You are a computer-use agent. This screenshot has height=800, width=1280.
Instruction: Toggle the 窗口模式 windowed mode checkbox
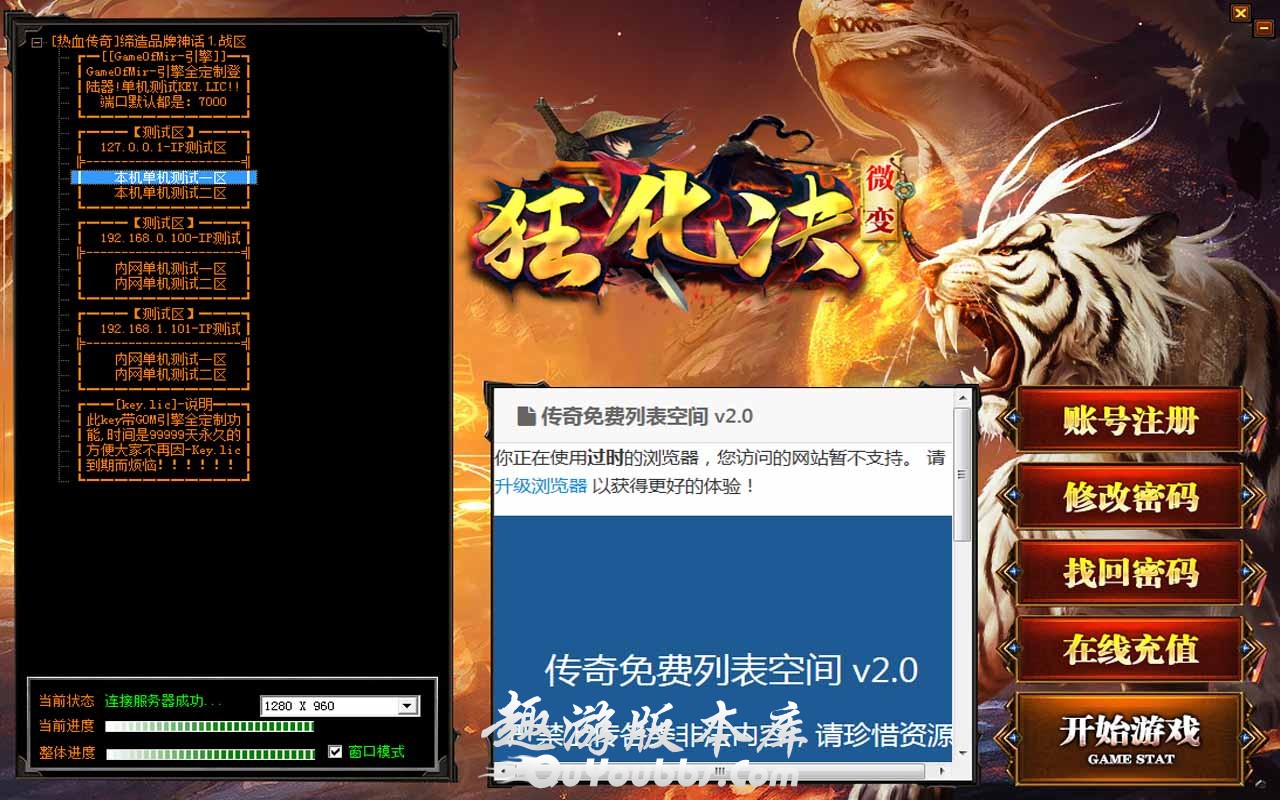[336, 752]
